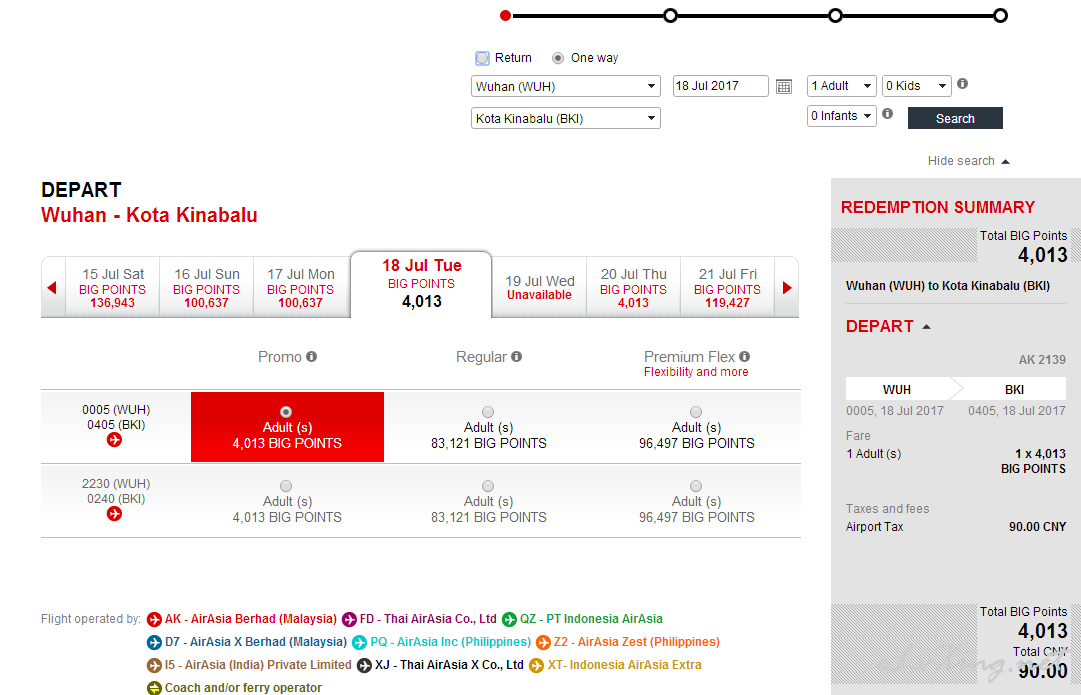Image resolution: width=1081 pixels, height=695 pixels.
Task: Click the black XJ Thai AirAsia X legend icon
Action: tap(364, 665)
